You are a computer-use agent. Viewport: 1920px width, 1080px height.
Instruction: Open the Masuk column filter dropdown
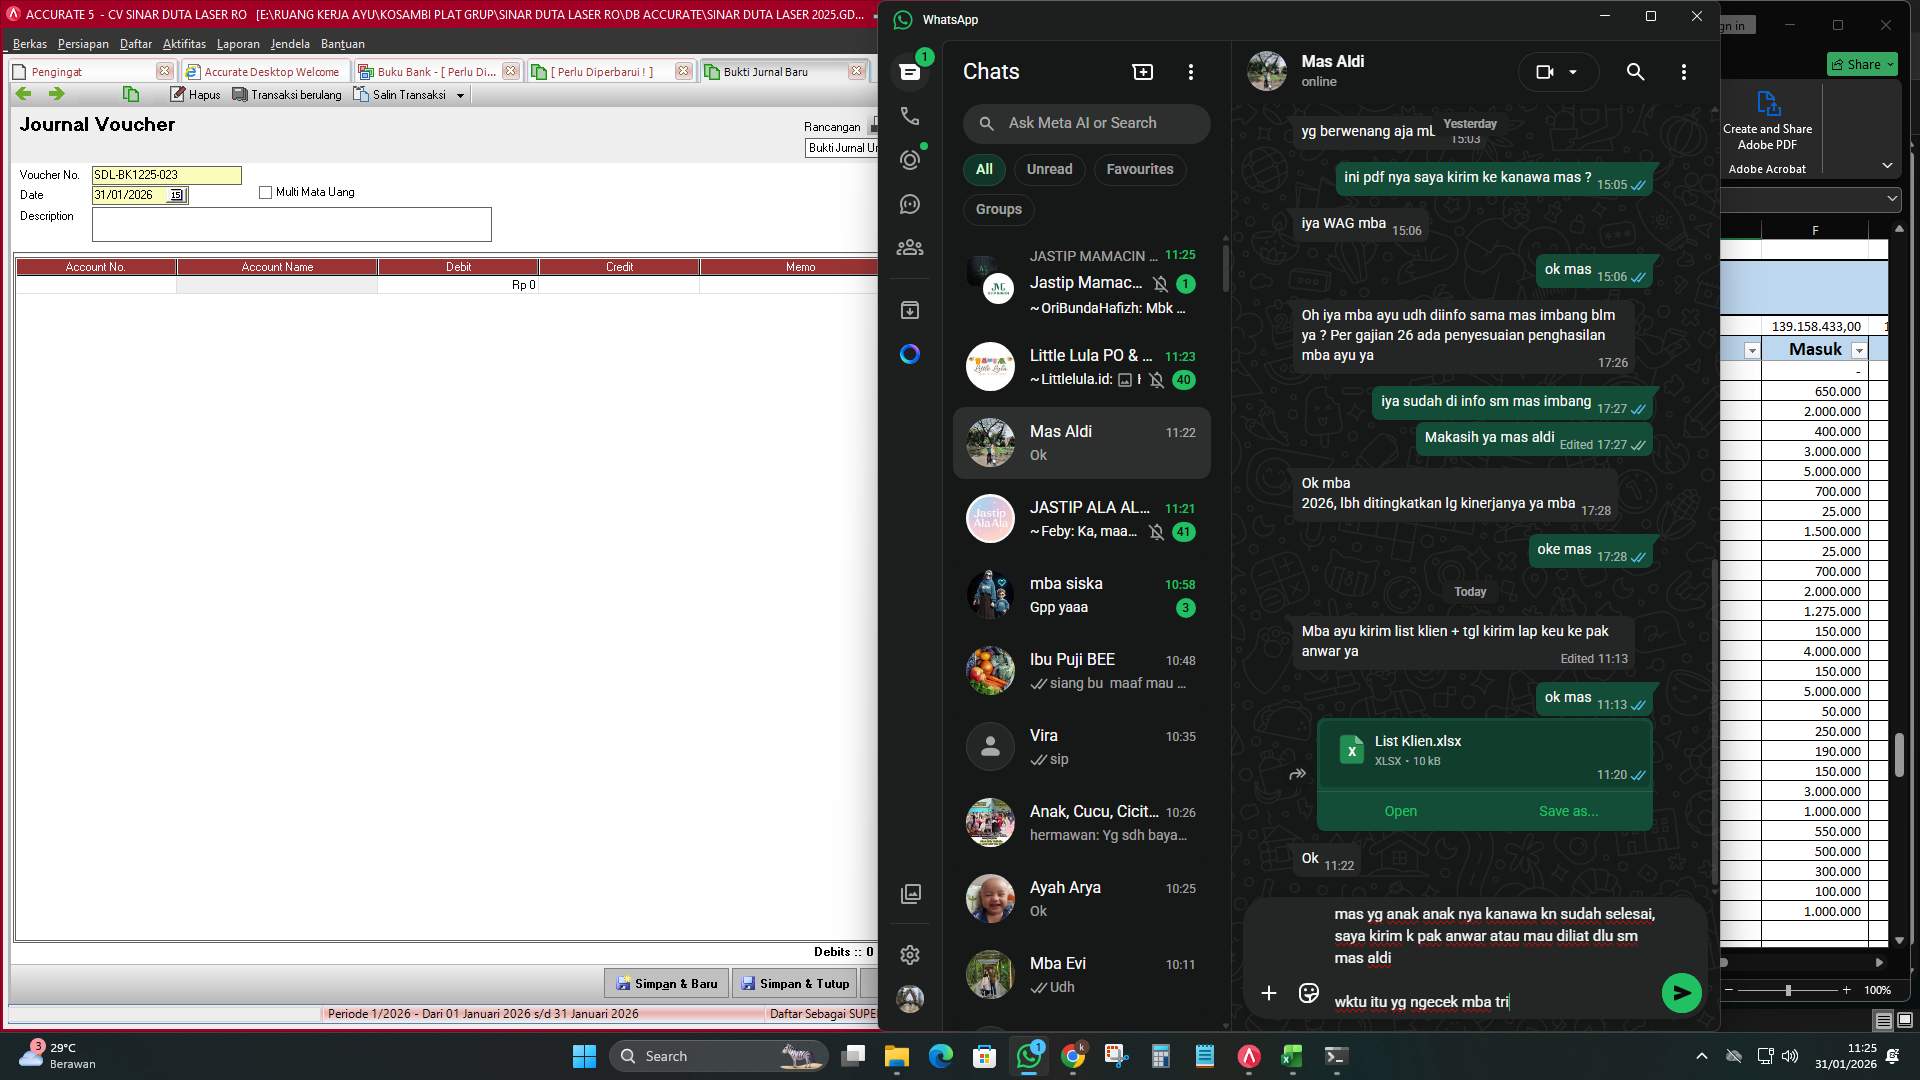pos(1860,350)
